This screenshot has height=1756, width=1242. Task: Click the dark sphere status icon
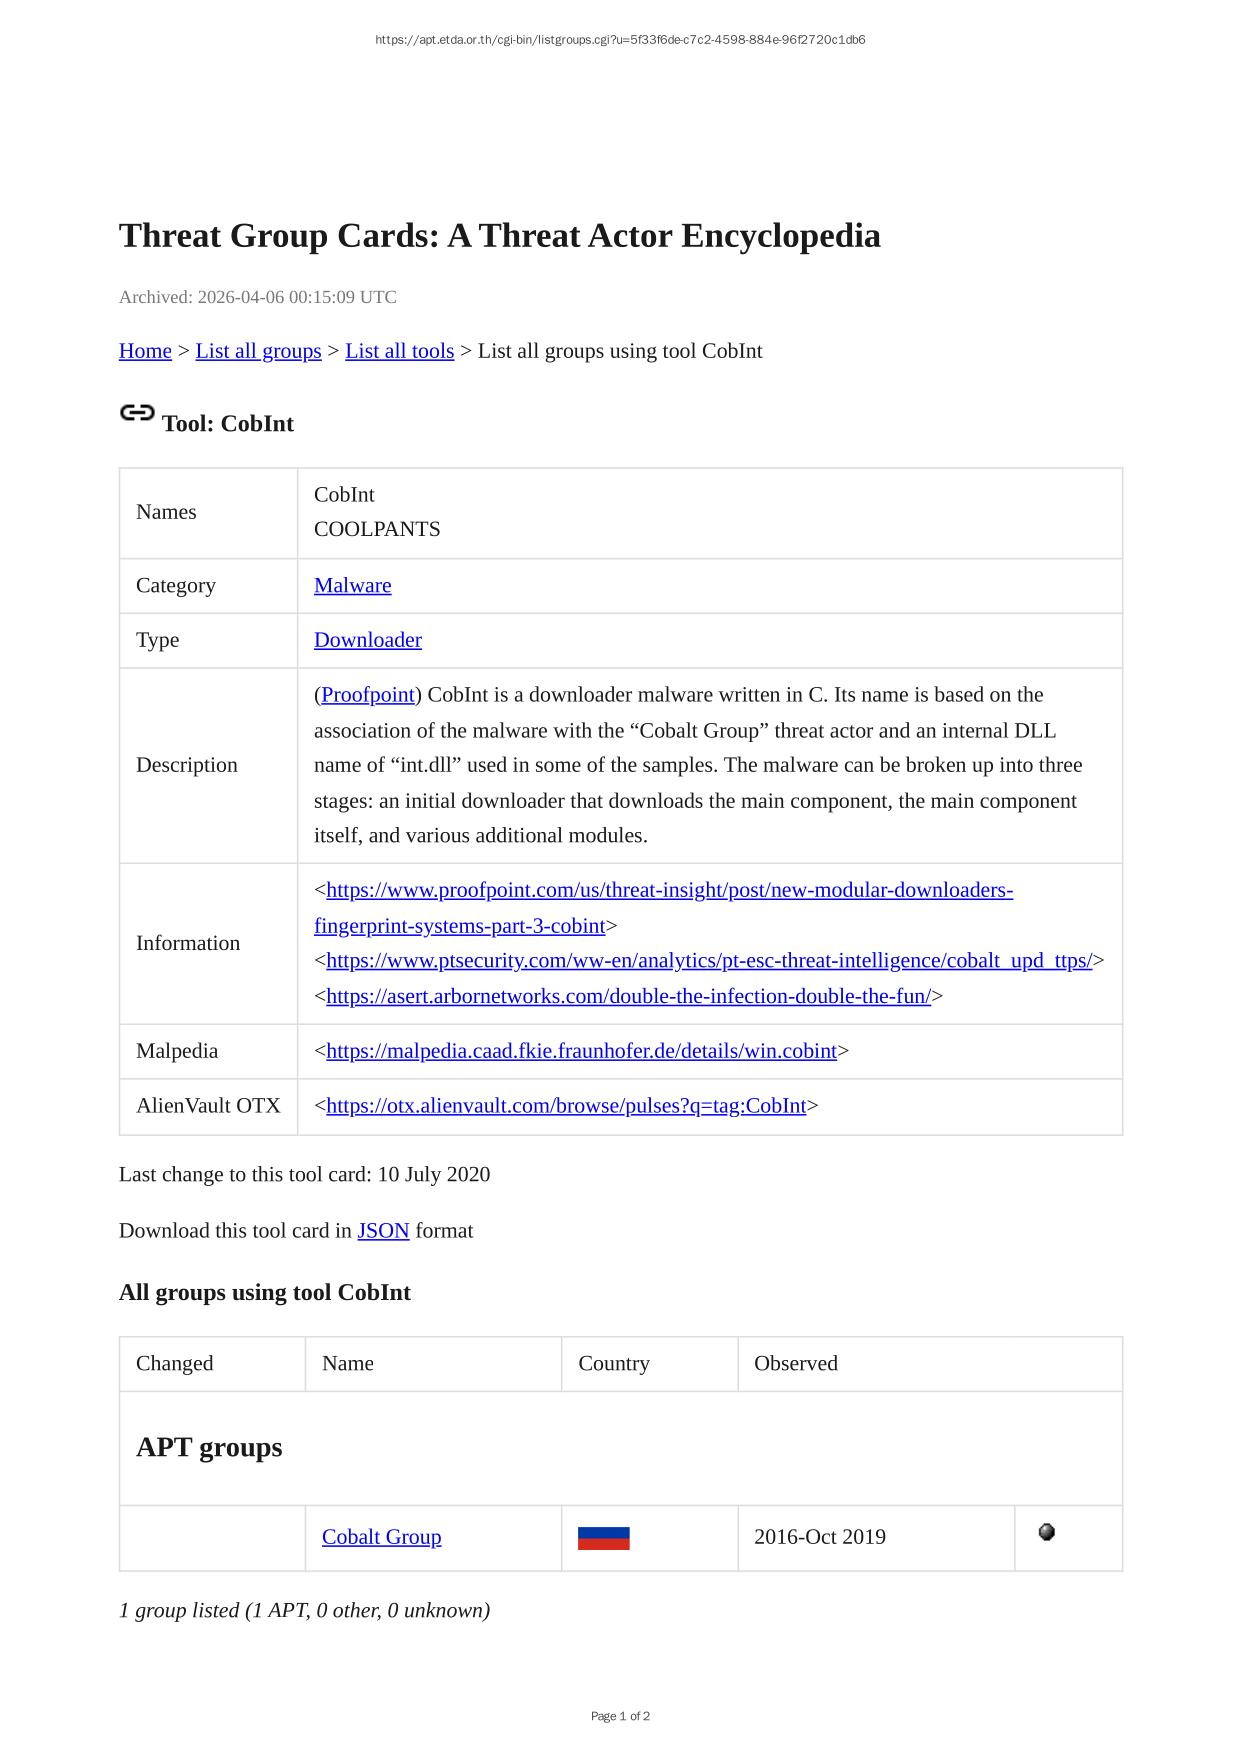click(1046, 1532)
